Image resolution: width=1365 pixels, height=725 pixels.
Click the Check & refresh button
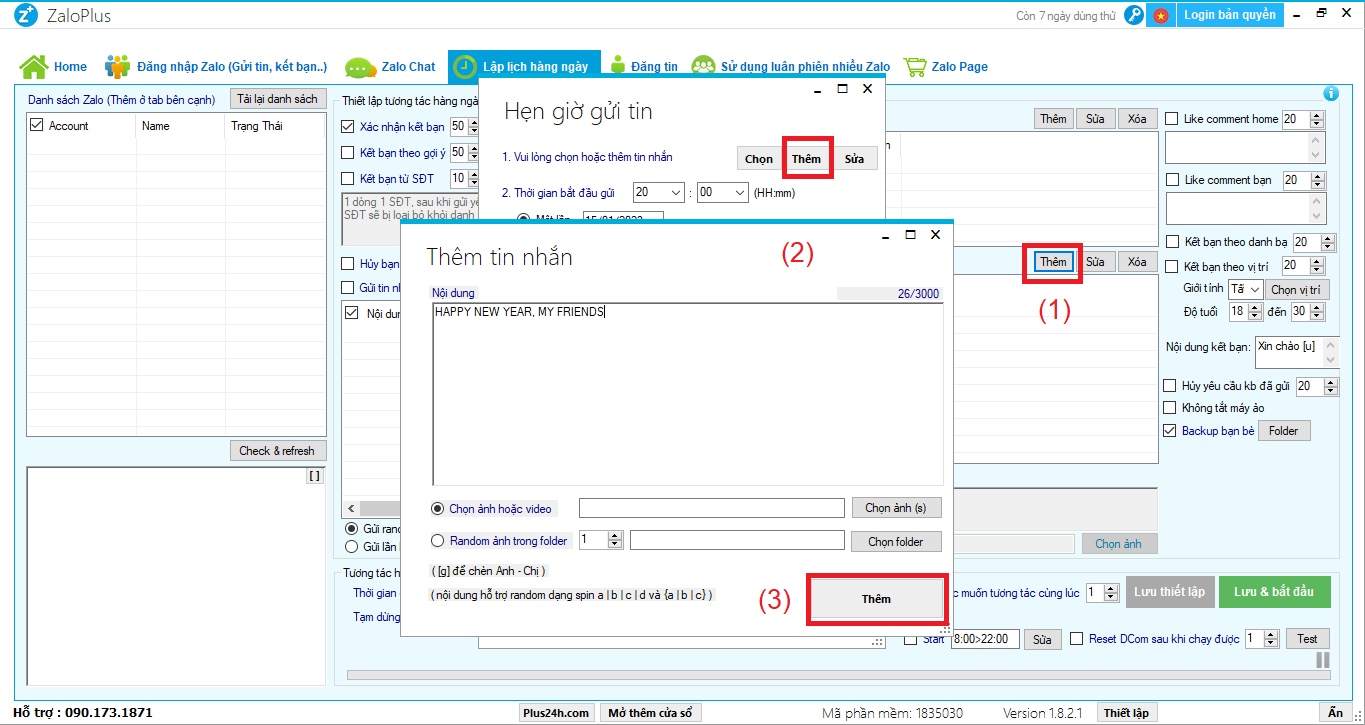tap(277, 451)
